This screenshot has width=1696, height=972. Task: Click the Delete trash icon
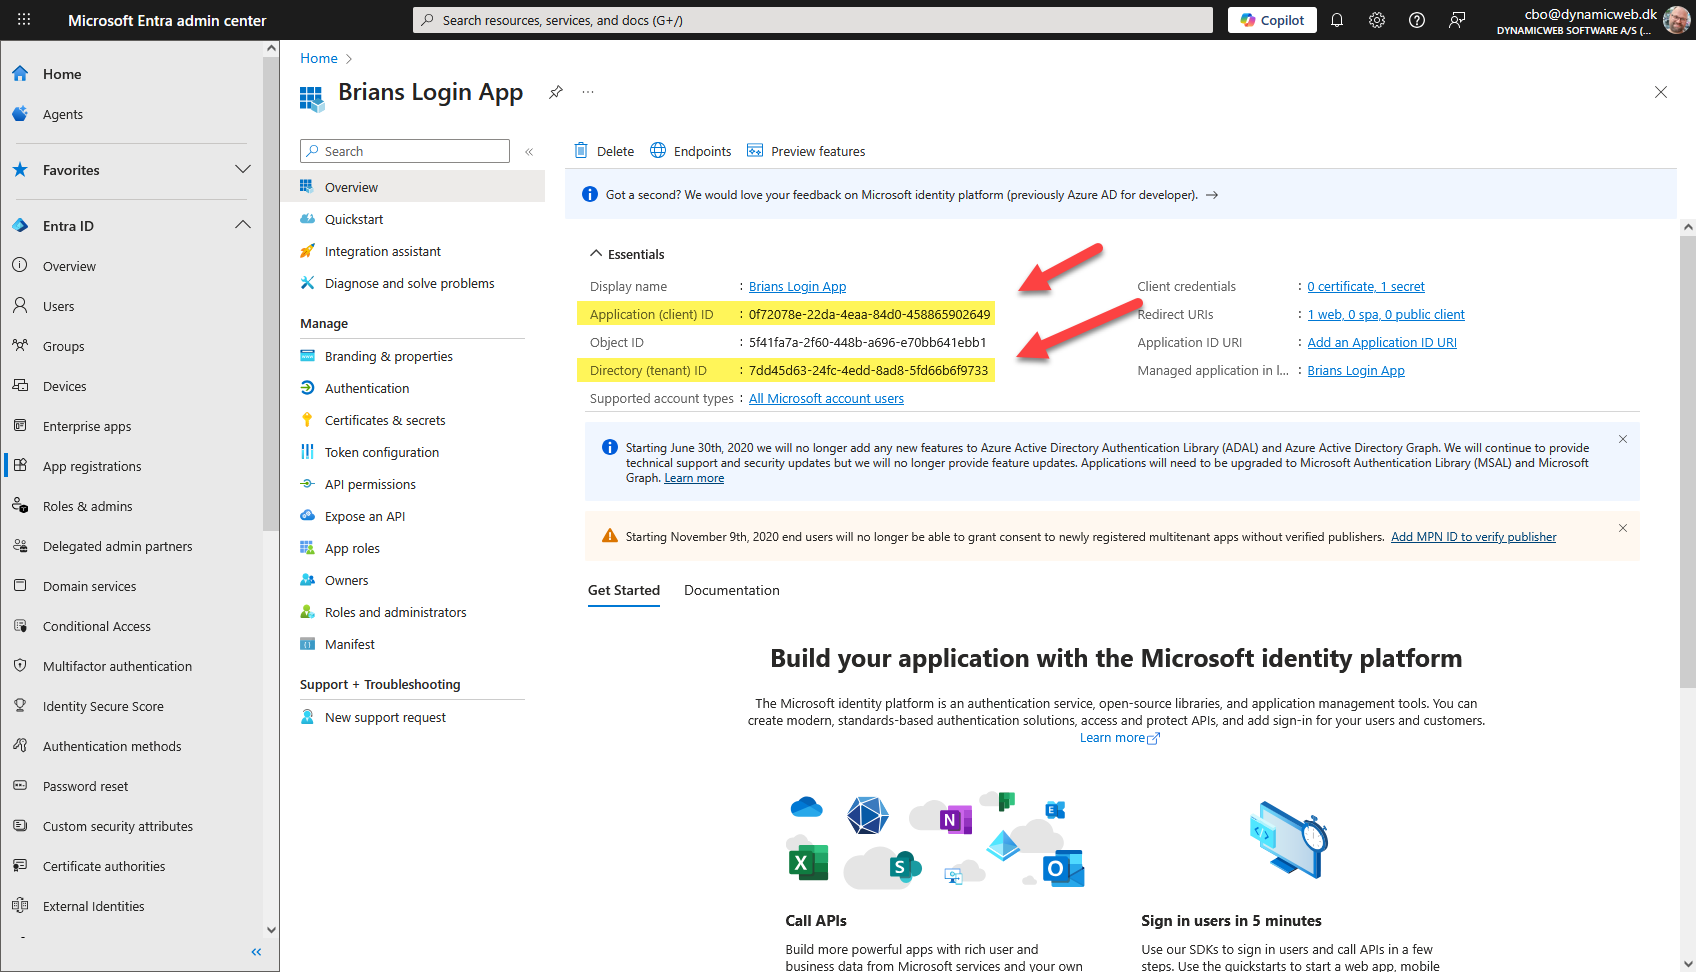coord(581,151)
